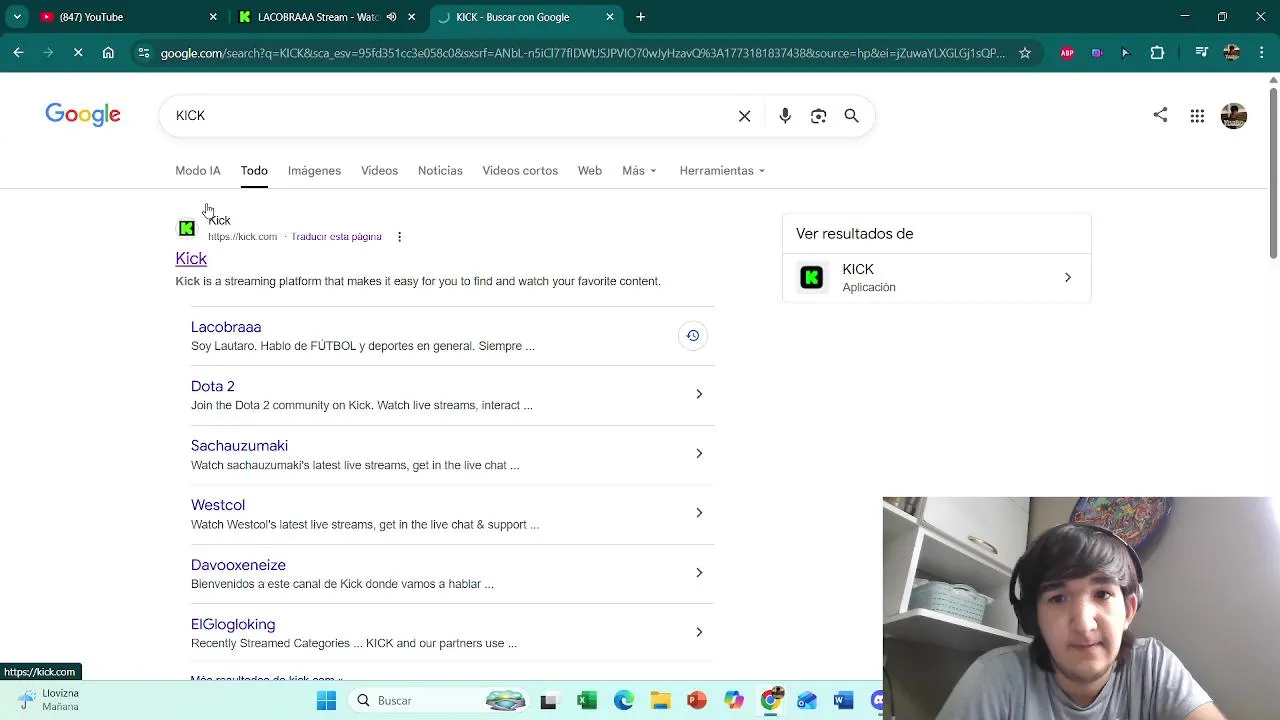Open the Davooxeneize sitelink
Image resolution: width=1280 pixels, height=720 pixels.
point(238,565)
